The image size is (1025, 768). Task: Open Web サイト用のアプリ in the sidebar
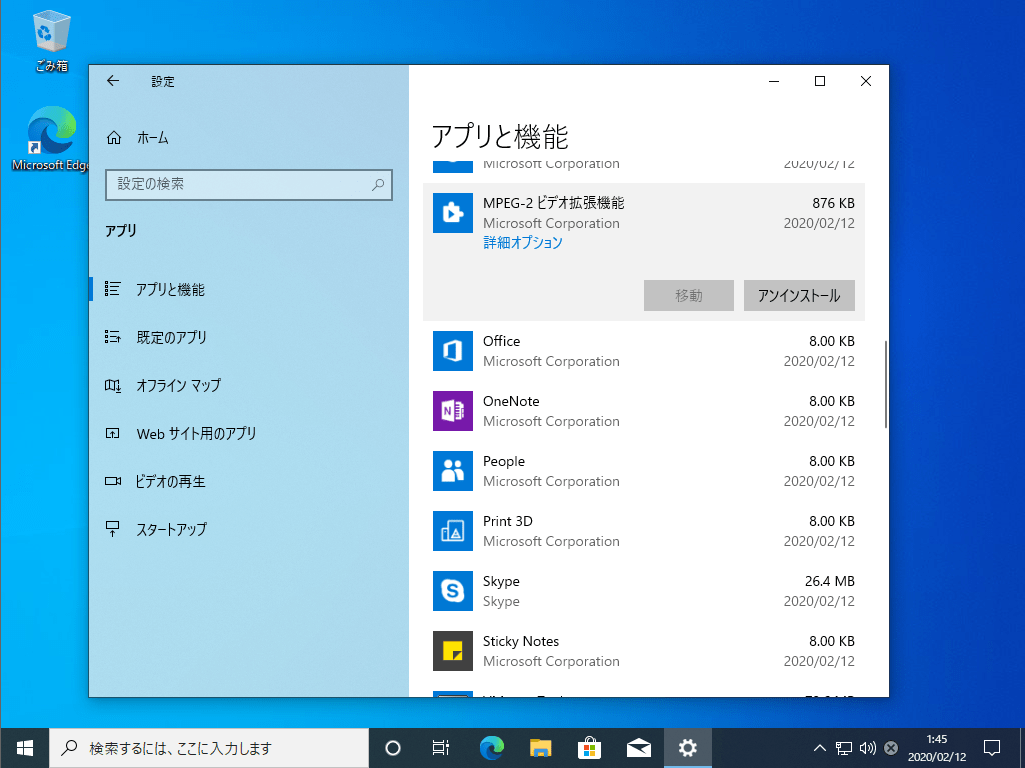248,433
